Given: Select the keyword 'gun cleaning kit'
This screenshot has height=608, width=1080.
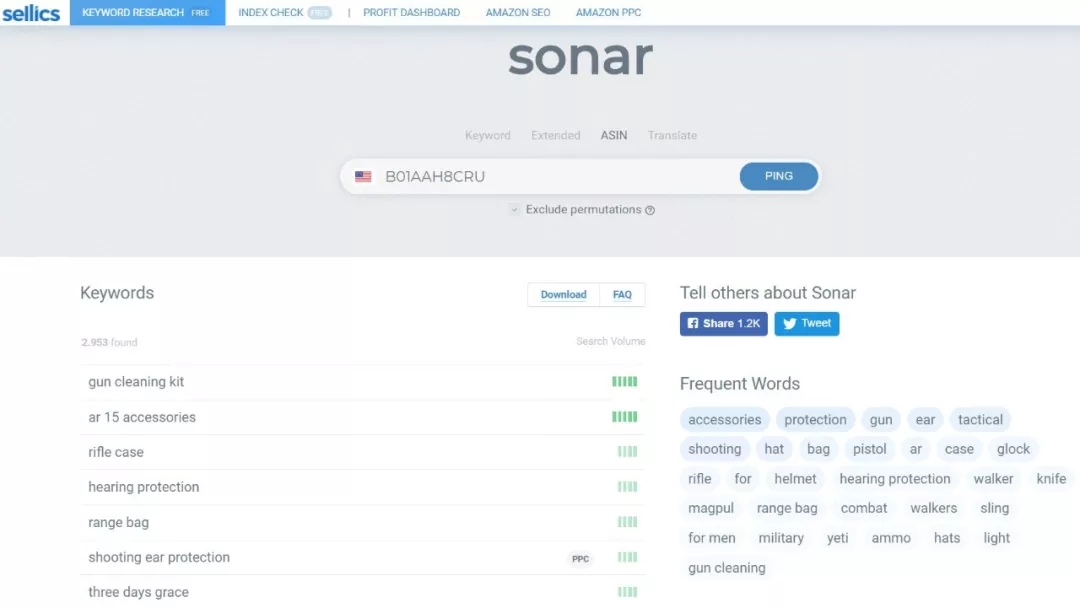Looking at the screenshot, I should [136, 382].
